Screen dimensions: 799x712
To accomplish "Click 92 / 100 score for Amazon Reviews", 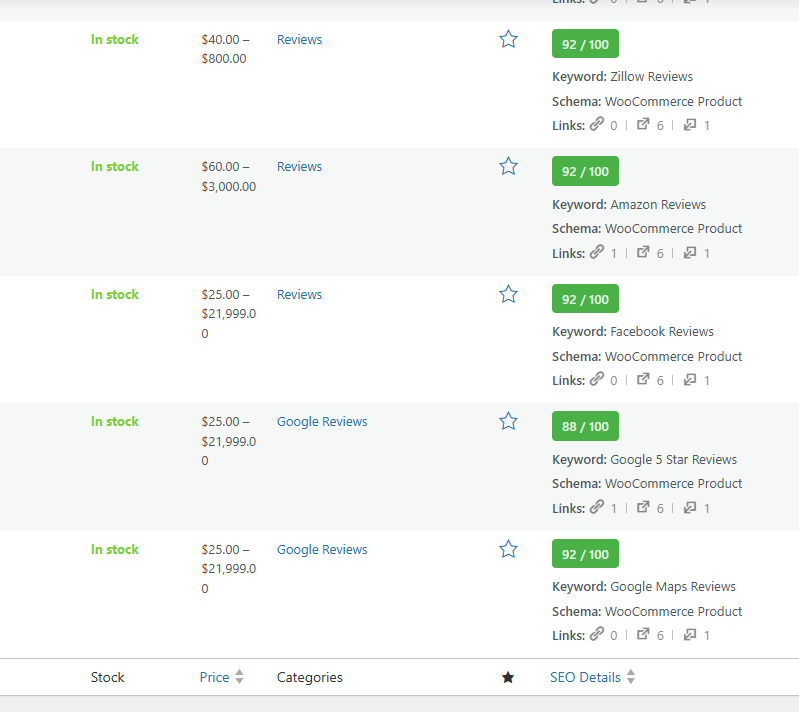I will pos(585,171).
